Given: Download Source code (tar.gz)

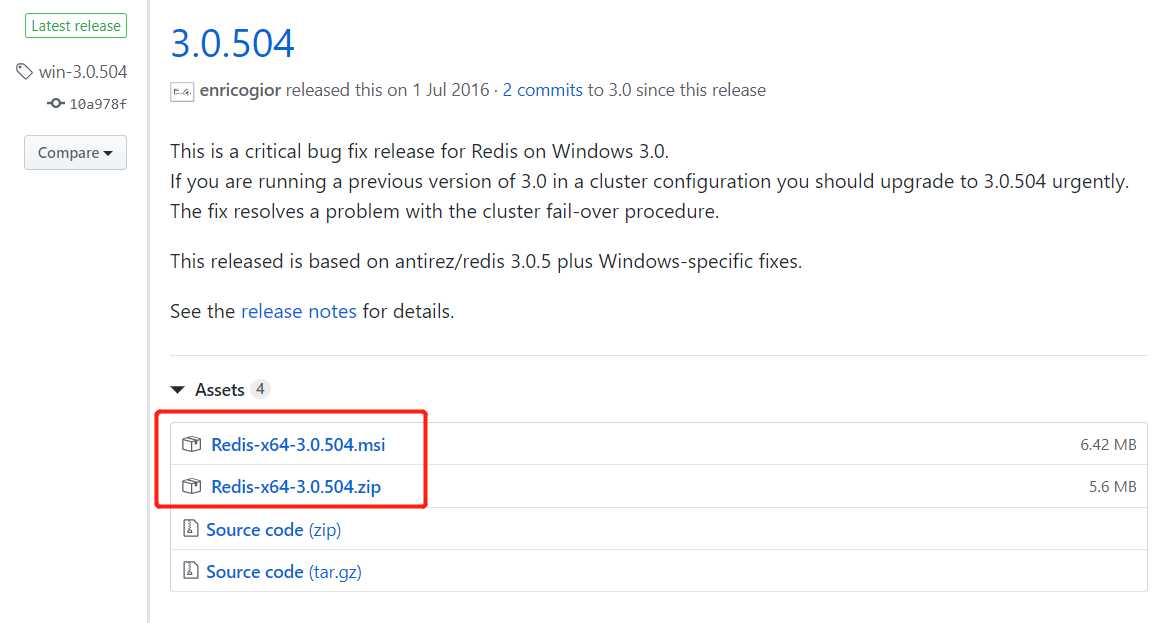Looking at the screenshot, I should 284,571.
